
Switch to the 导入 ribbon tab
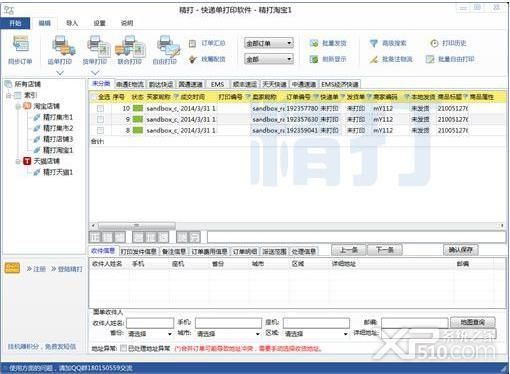[72, 23]
